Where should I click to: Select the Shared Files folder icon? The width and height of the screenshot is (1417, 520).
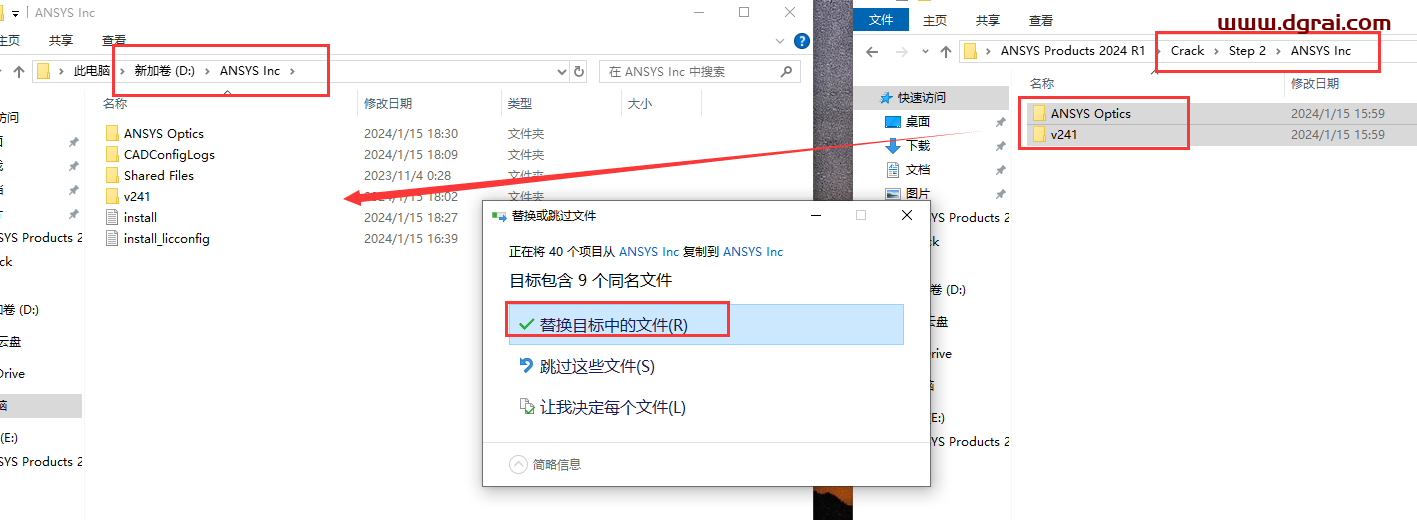[112, 175]
